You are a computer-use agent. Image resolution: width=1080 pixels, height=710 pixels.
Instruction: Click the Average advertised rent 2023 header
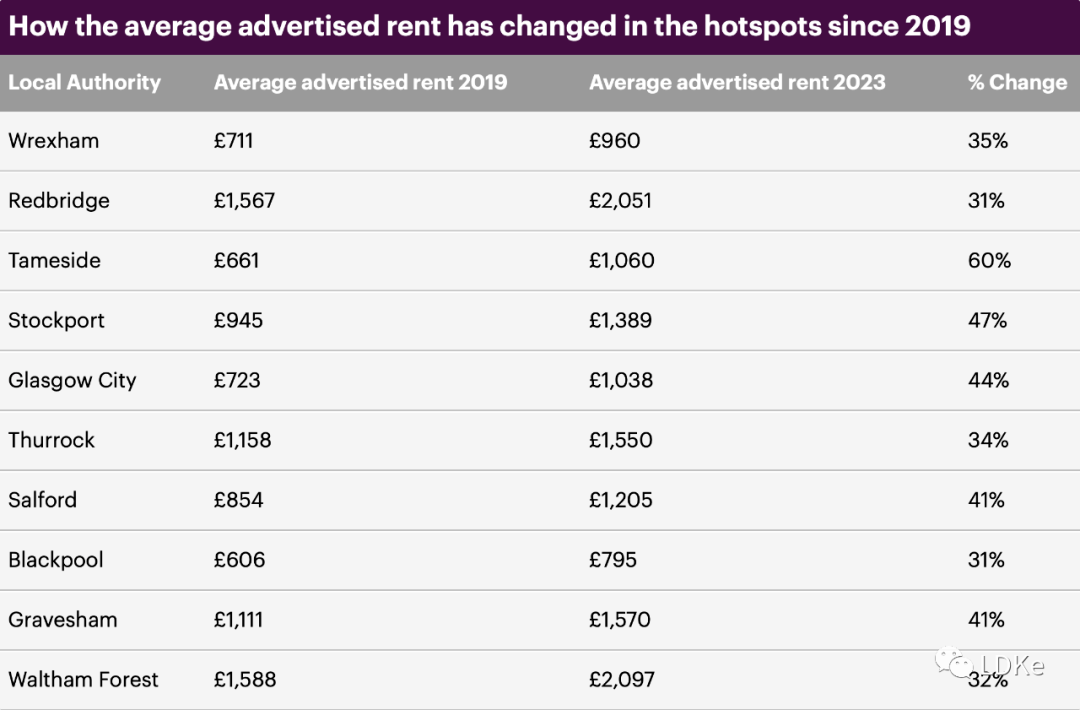point(737,83)
